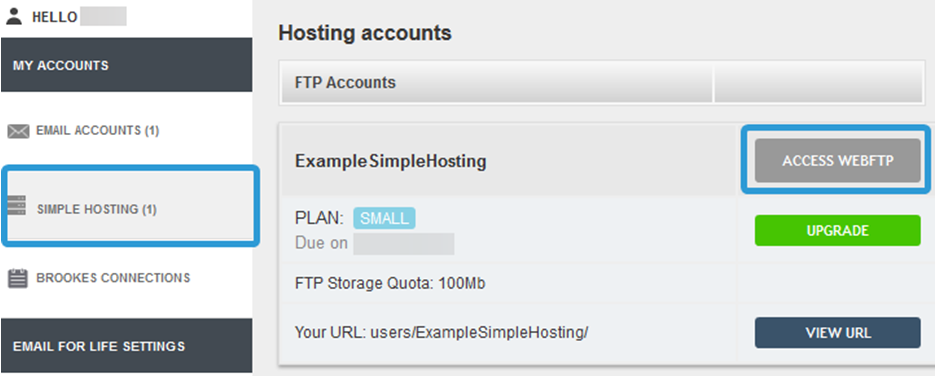Click the HELLO greeting text
936x376 pixels.
tap(55, 17)
